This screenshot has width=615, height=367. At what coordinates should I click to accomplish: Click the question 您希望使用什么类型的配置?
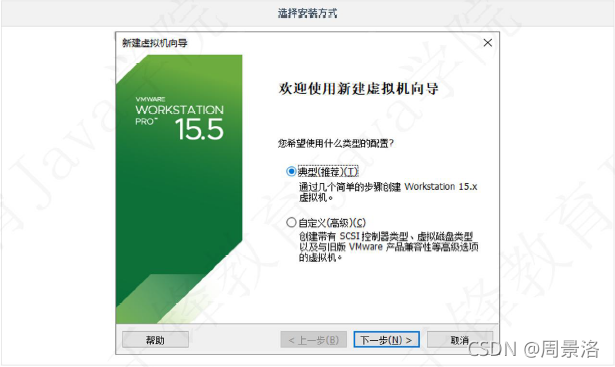(x=336, y=144)
